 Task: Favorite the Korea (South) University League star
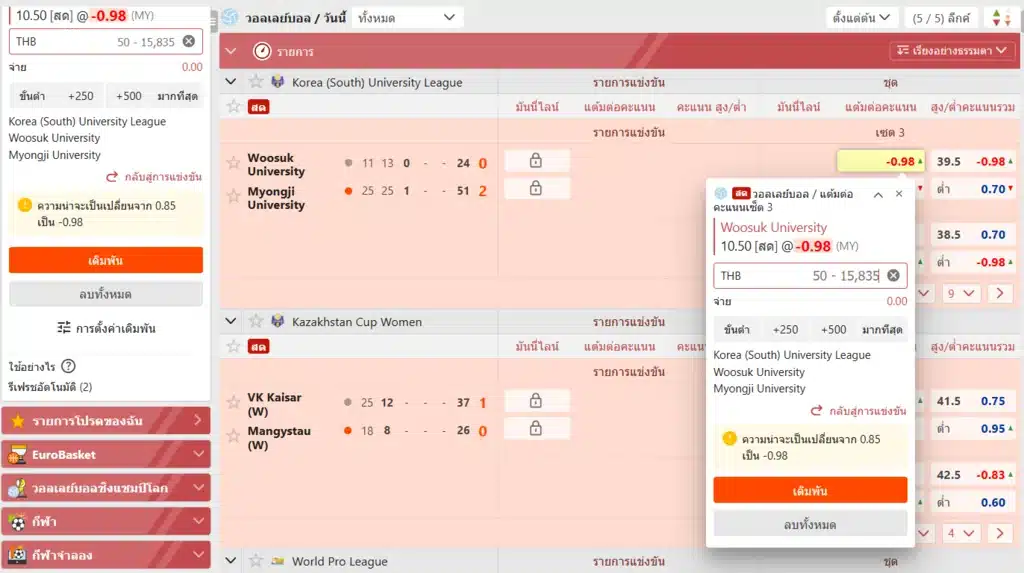coord(255,82)
